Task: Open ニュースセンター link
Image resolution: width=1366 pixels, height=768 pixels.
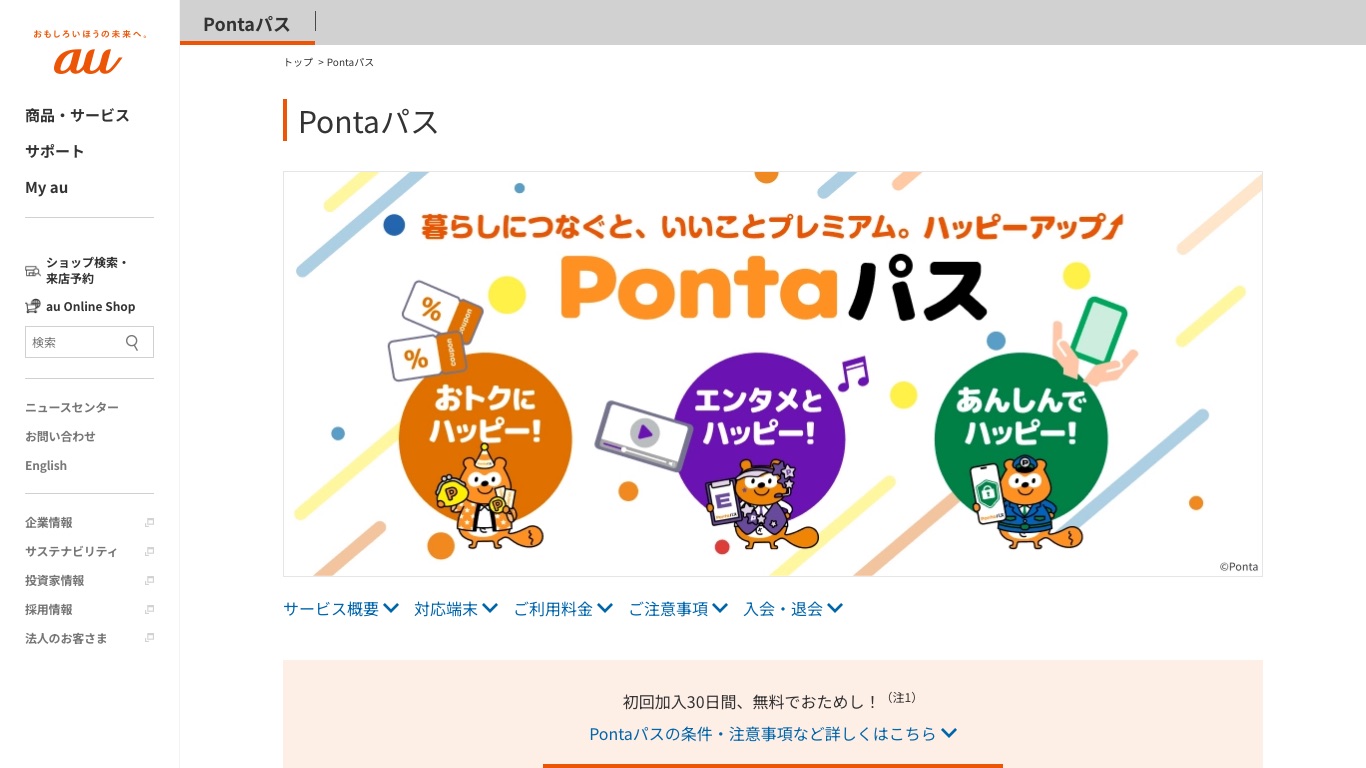Action: (x=72, y=407)
